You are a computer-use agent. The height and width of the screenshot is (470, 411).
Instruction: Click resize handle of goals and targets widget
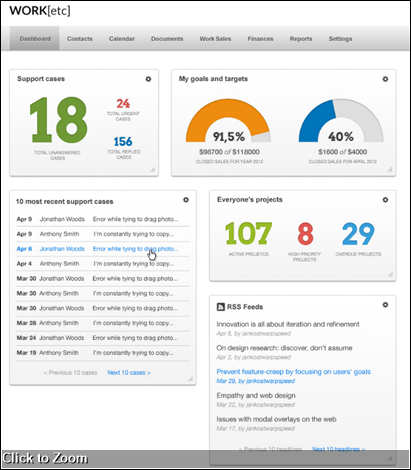click(390, 170)
